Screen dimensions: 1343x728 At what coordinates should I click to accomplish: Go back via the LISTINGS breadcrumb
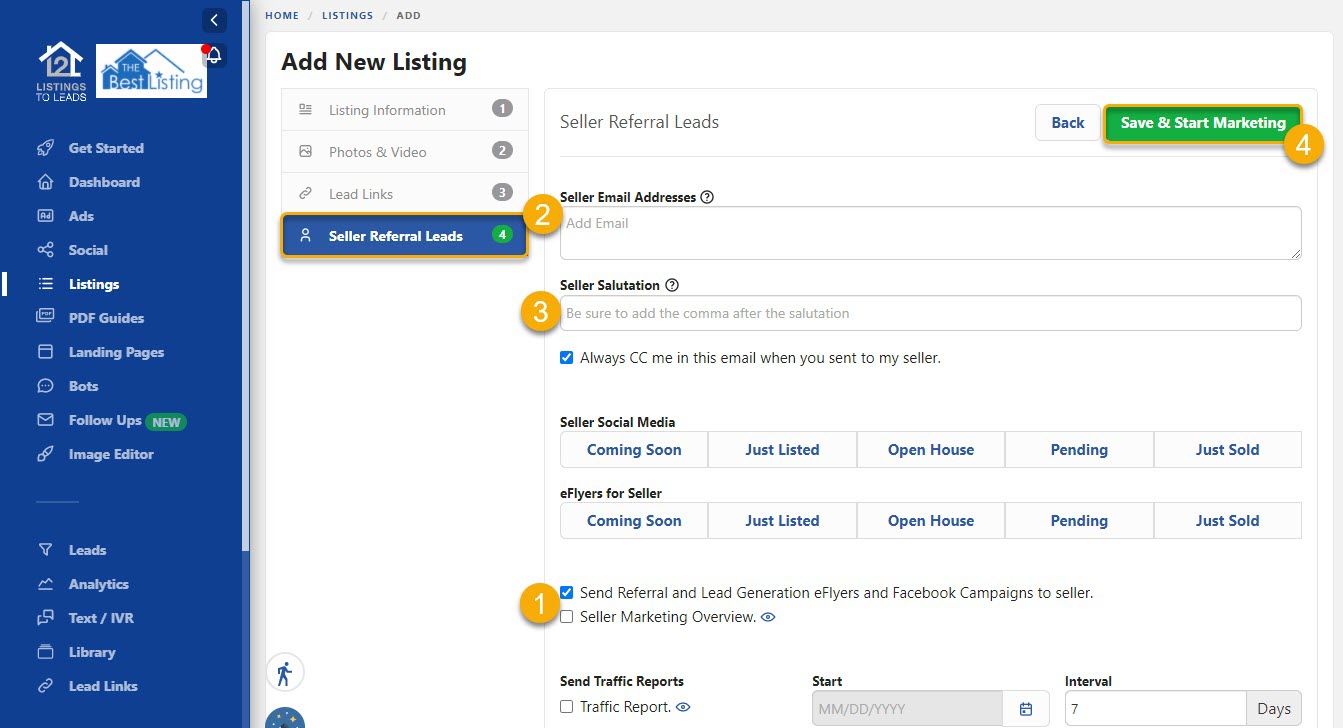coord(347,15)
